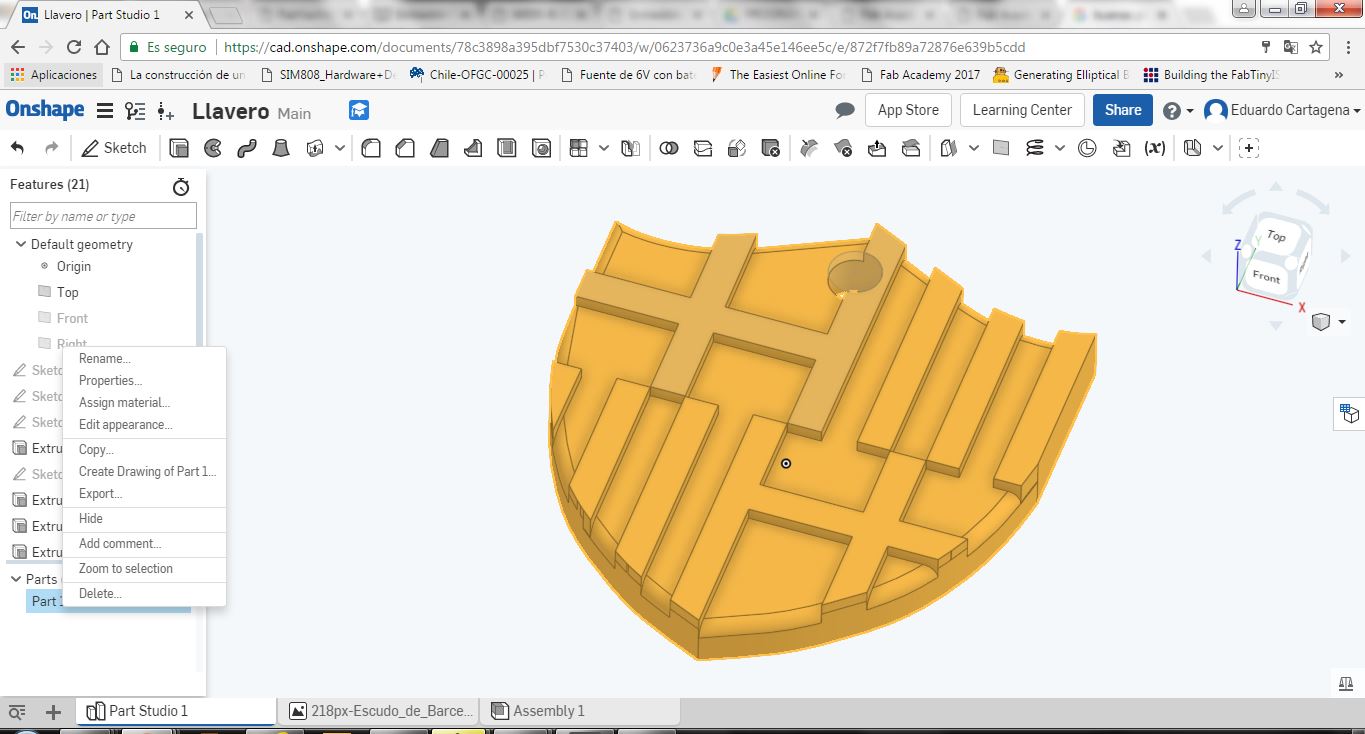
Task: Select the Hole tool
Action: click(x=541, y=148)
